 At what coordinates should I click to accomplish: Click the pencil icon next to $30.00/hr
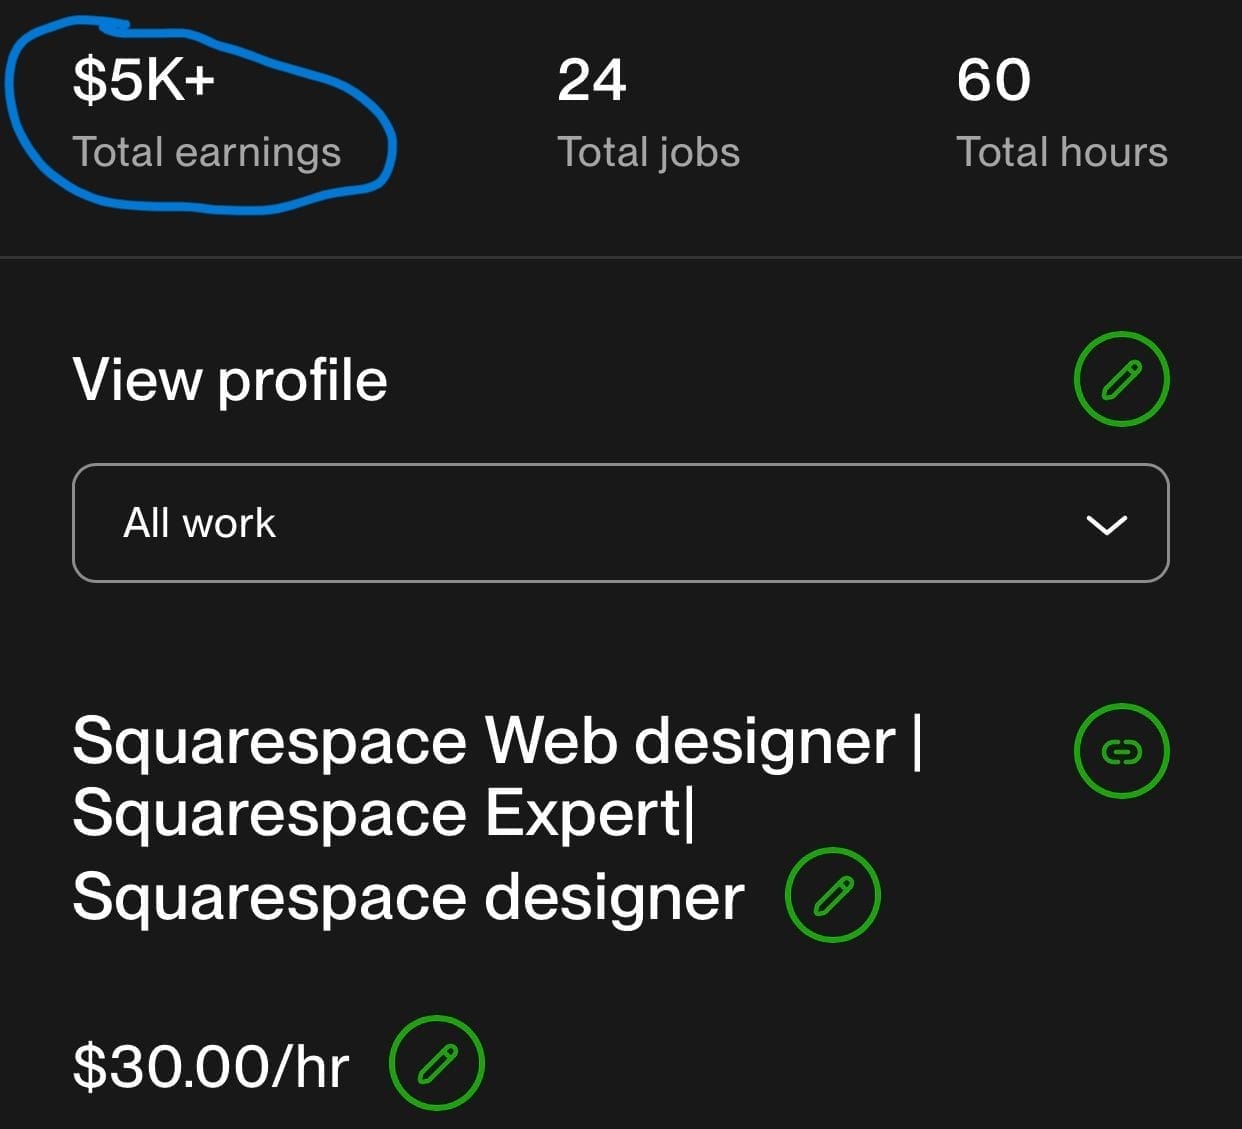436,1063
